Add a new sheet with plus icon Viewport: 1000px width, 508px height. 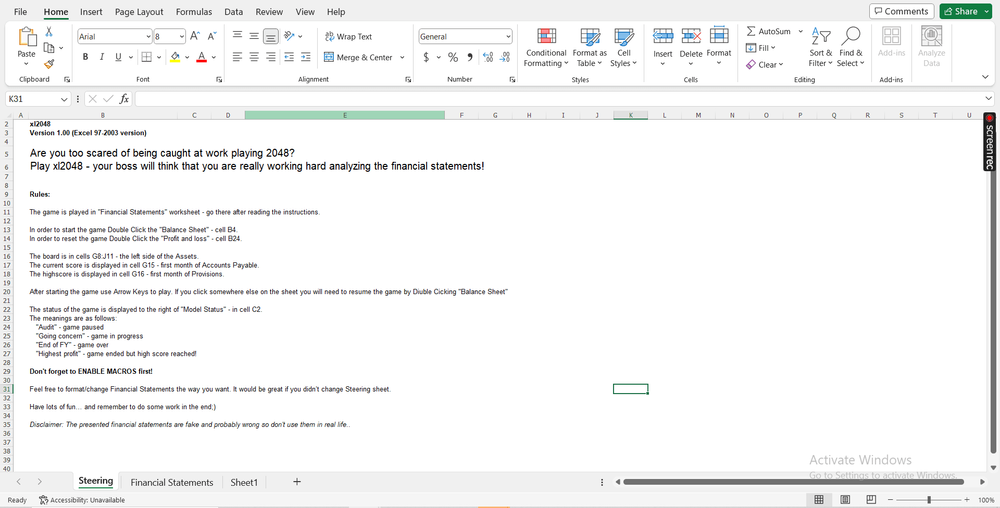click(x=297, y=482)
